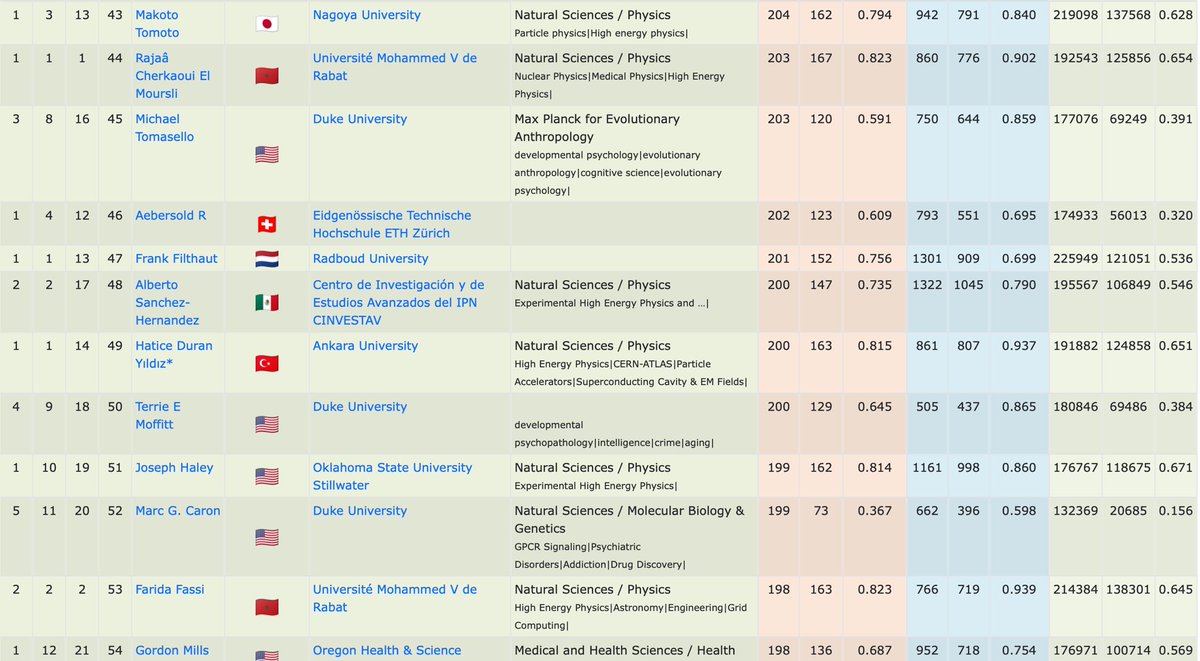Open Duke University link in Michael Tomasello row
The image size is (1200, 661).
(x=360, y=119)
